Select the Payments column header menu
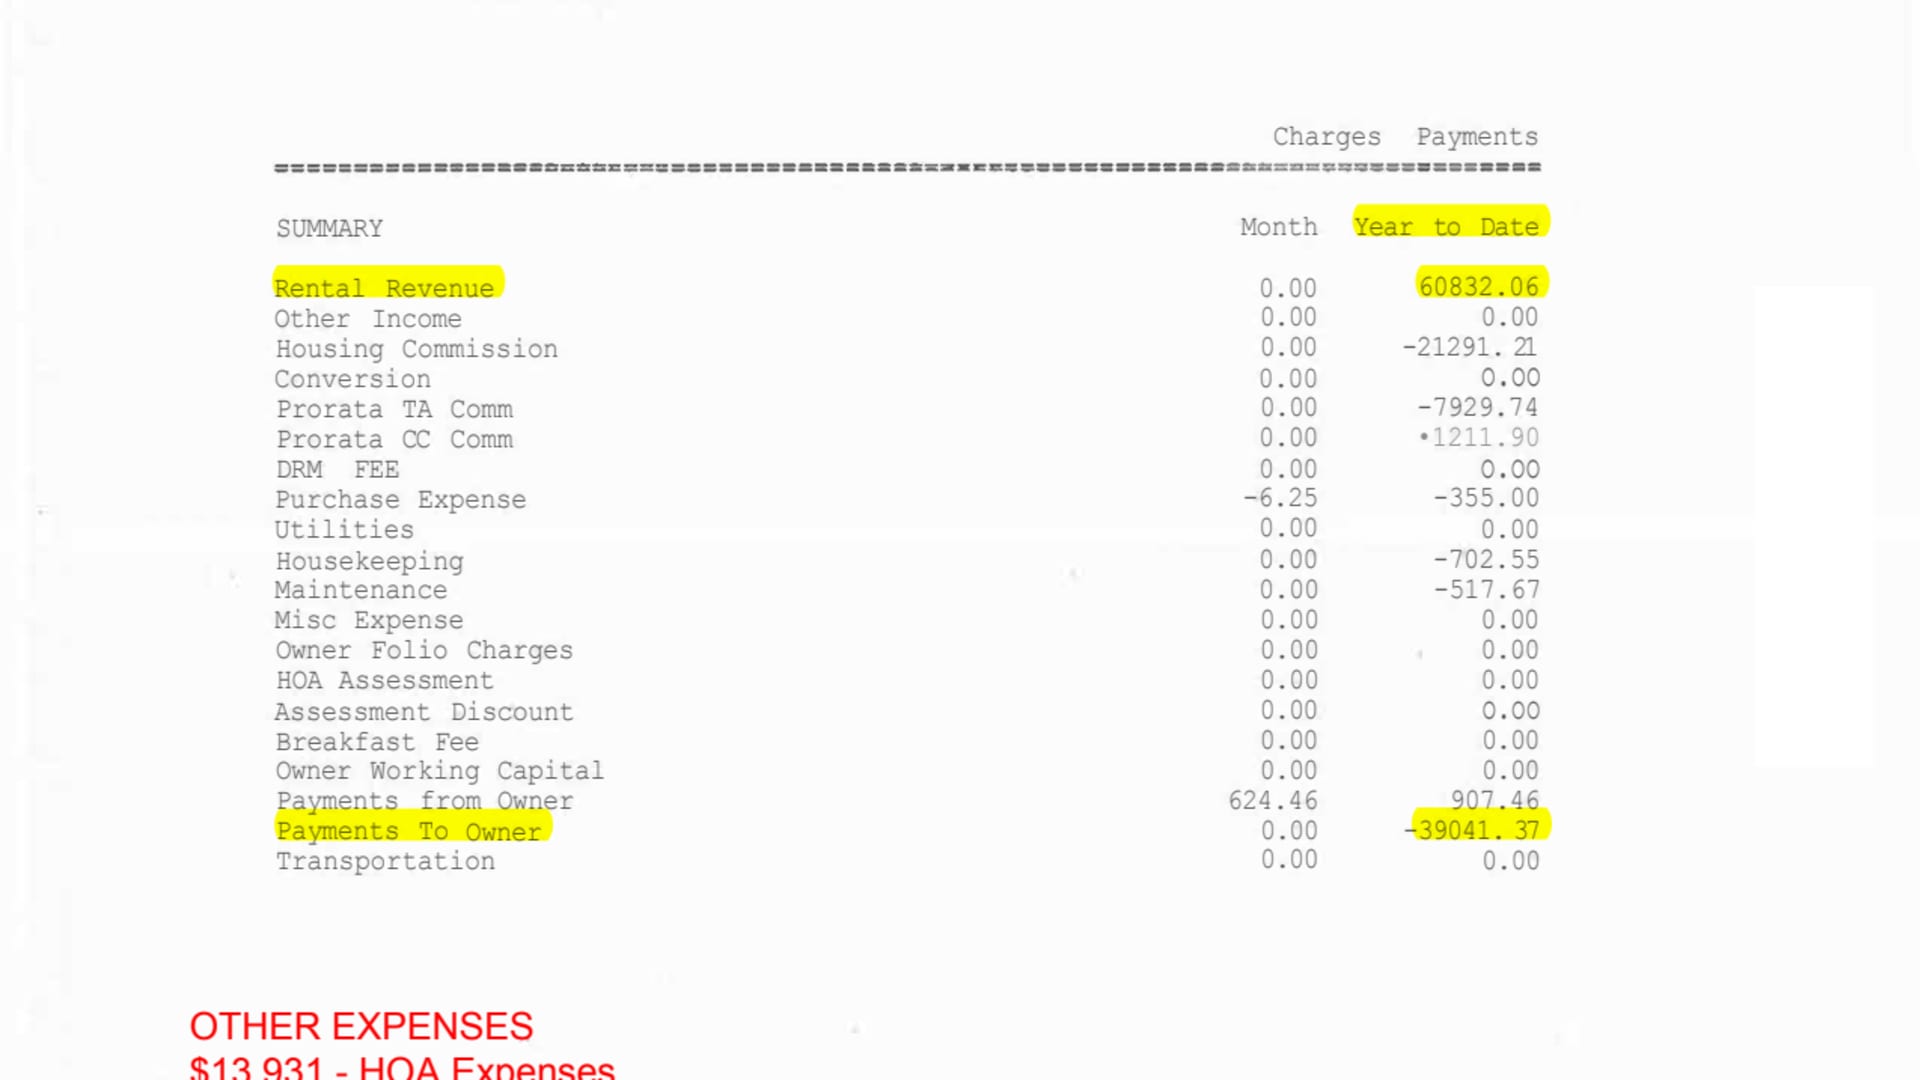Image resolution: width=1920 pixels, height=1080 pixels. click(1477, 135)
